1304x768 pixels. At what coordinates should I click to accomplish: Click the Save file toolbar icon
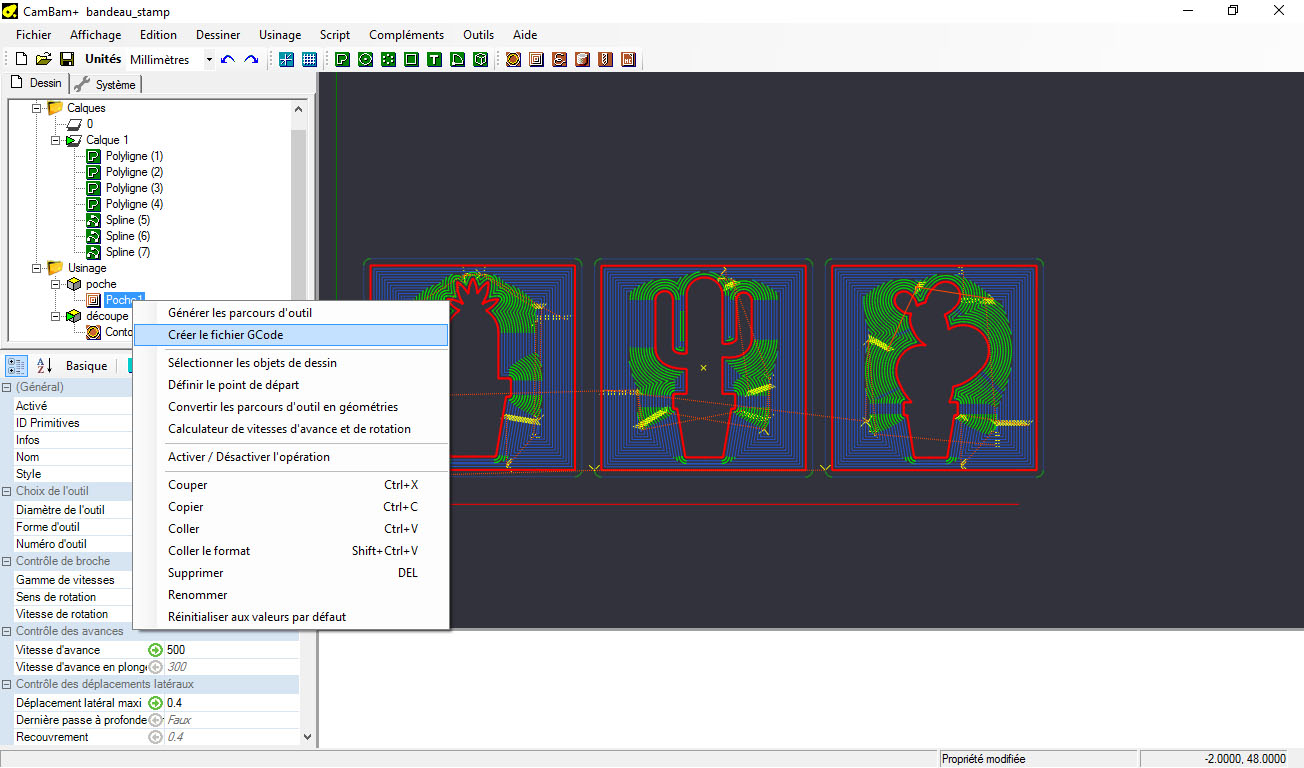tap(67, 59)
